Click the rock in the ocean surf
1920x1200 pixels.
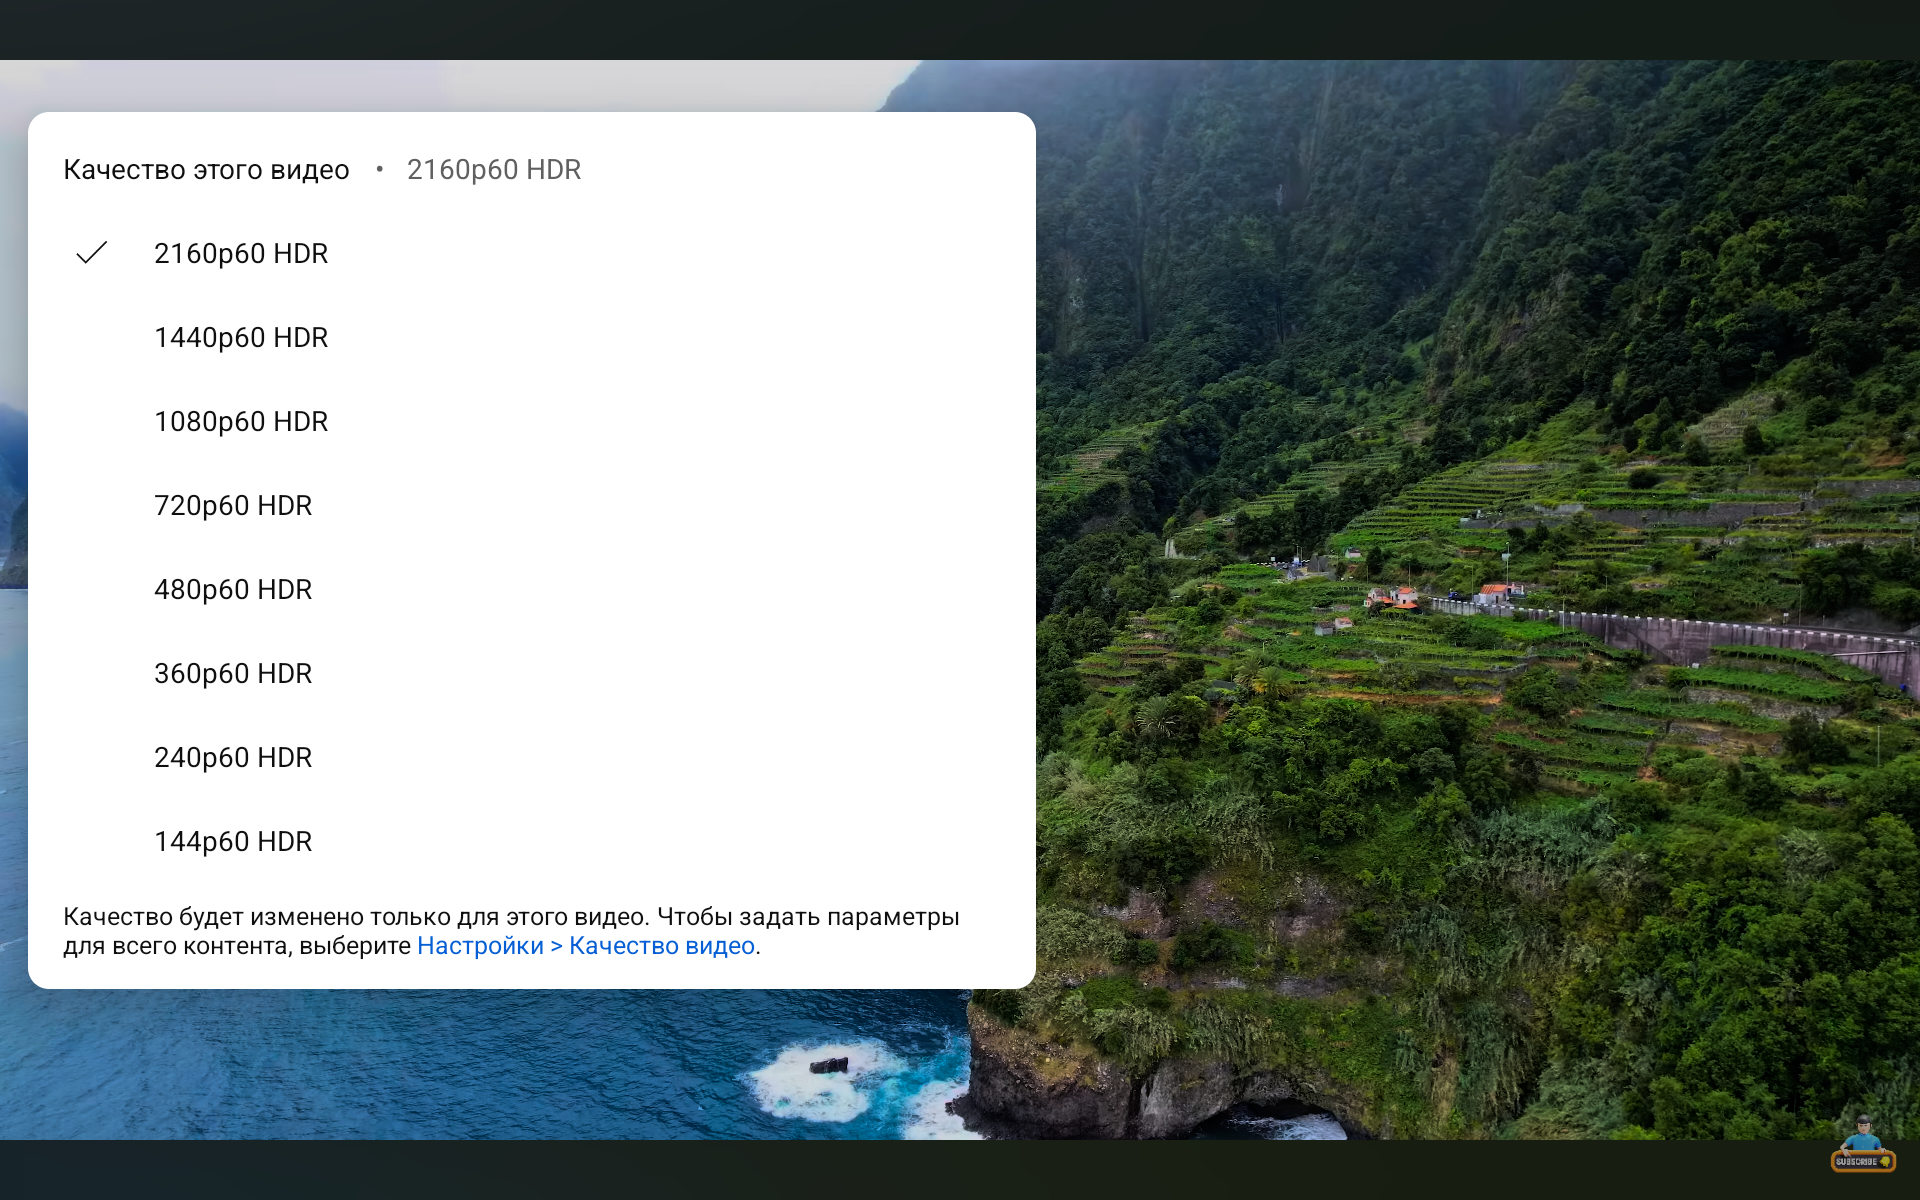coord(829,1066)
